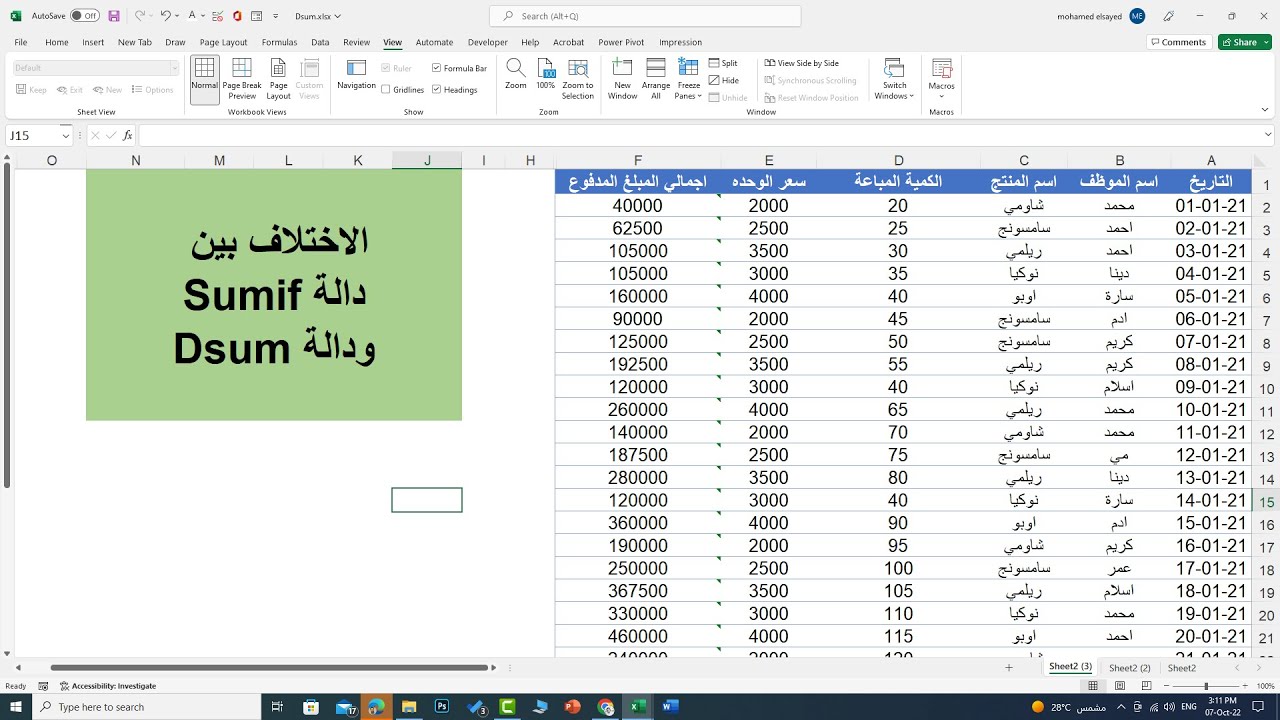Select the Sheet2 (2) sheet tab

coord(1130,668)
